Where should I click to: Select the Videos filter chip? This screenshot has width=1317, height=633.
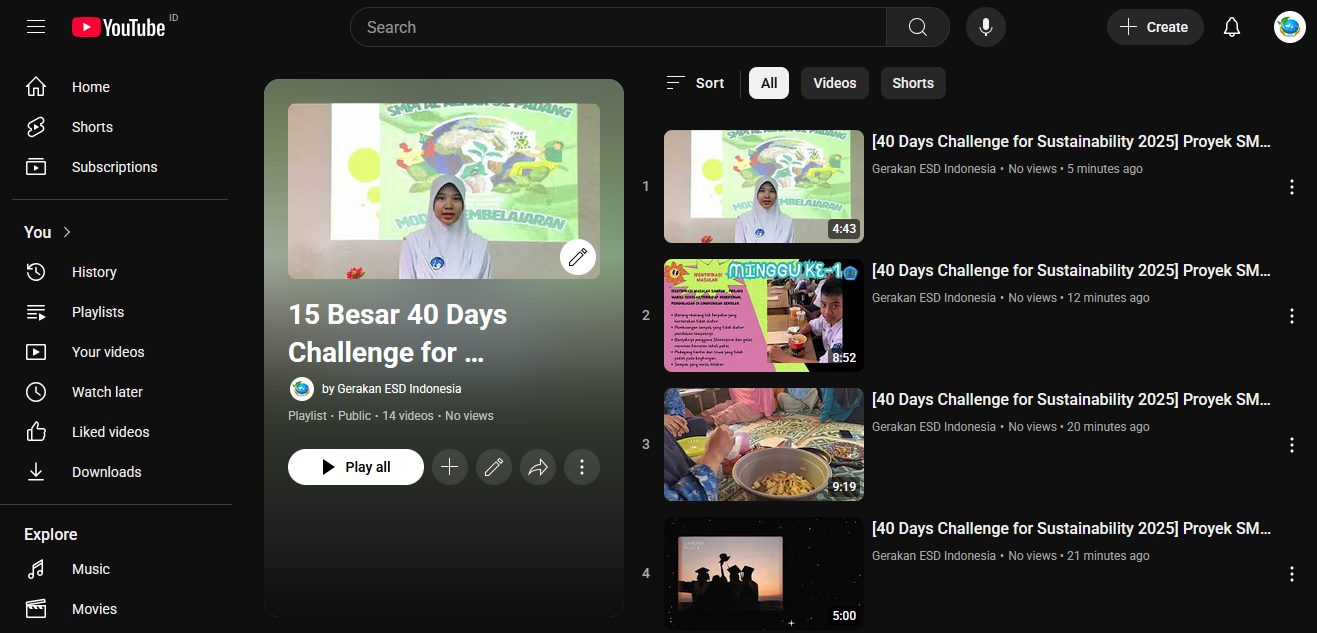pos(834,83)
